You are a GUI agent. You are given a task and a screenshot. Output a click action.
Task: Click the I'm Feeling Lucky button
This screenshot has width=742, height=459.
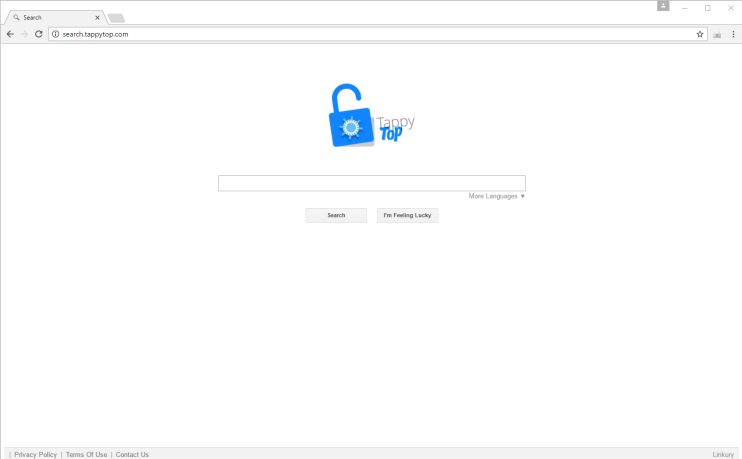tap(407, 215)
